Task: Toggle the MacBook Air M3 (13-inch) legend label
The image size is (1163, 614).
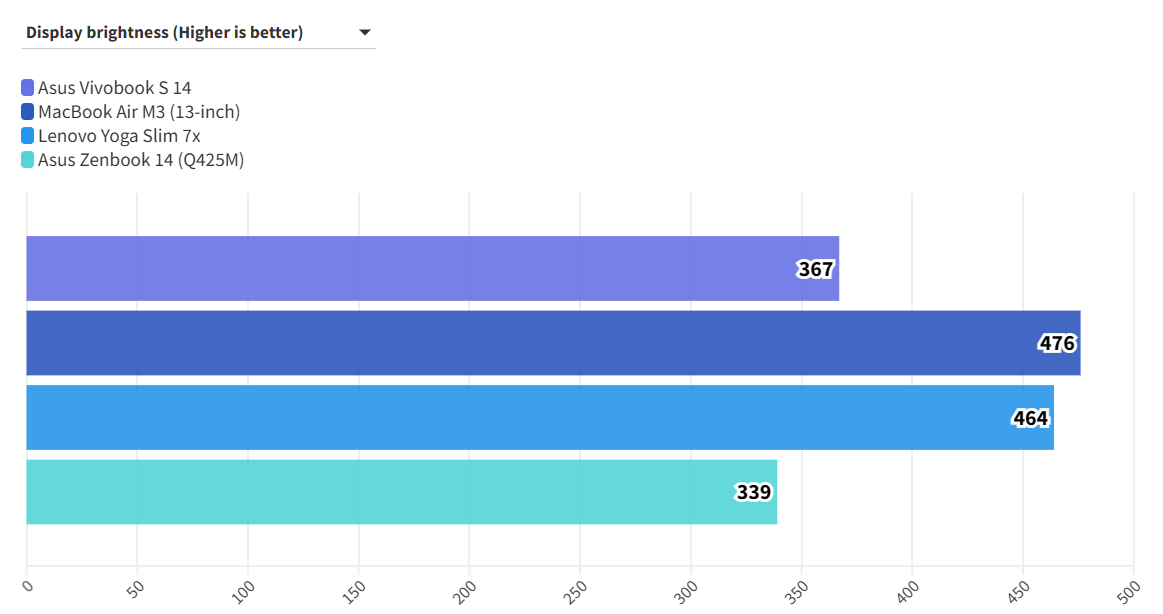Action: pos(139,112)
